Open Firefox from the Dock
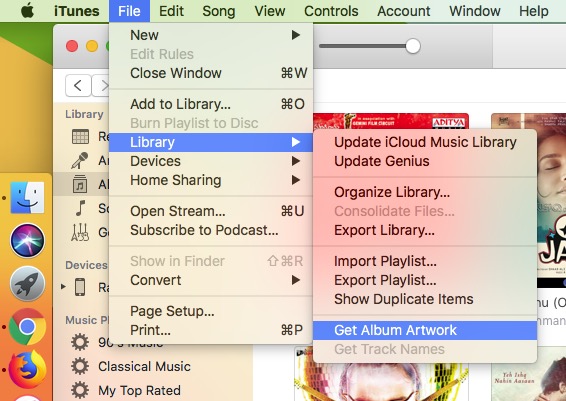 [27, 369]
